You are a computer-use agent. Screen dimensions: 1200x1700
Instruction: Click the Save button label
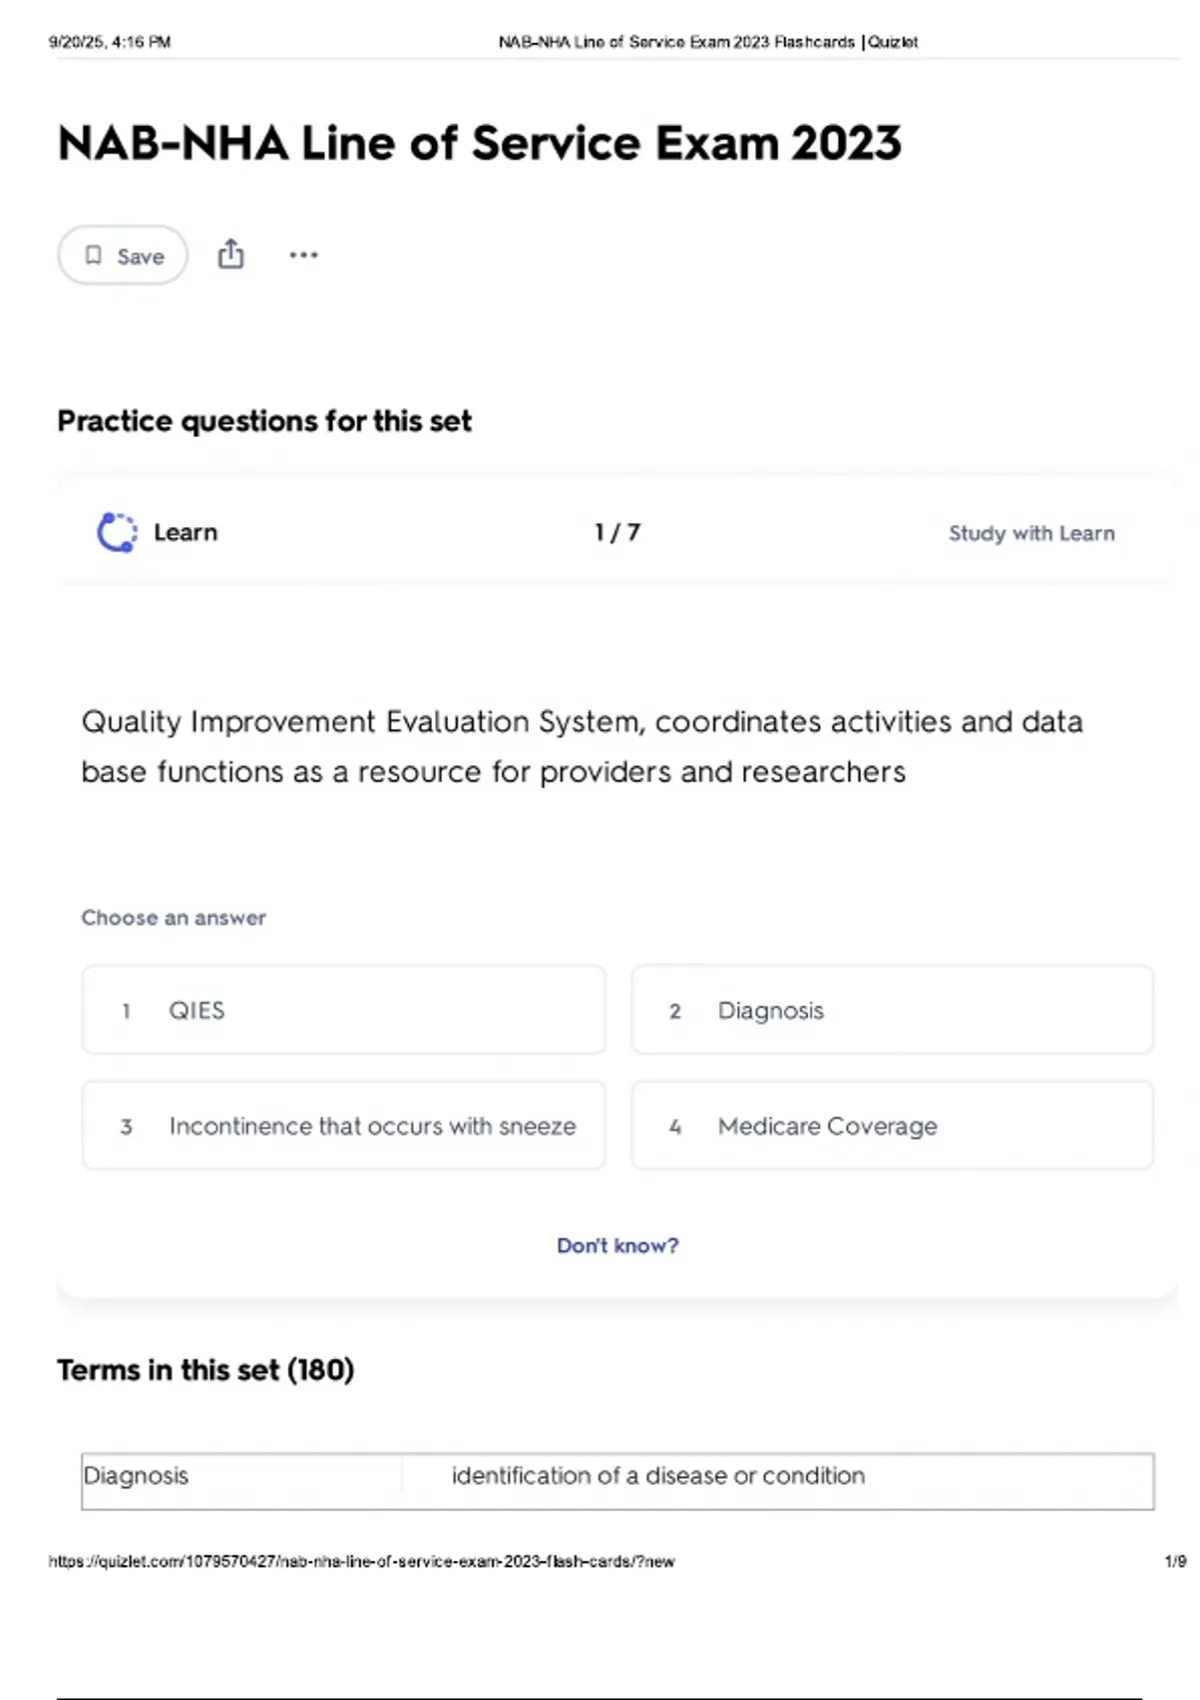click(140, 257)
